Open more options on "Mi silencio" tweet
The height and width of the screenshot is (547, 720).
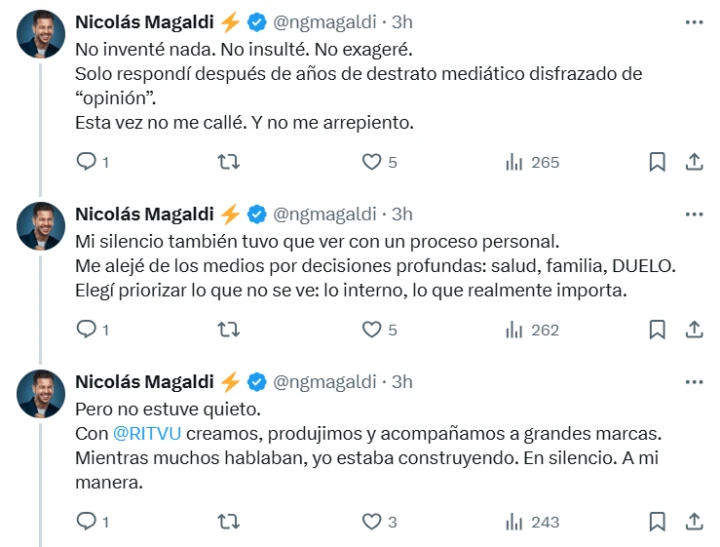coord(693,214)
